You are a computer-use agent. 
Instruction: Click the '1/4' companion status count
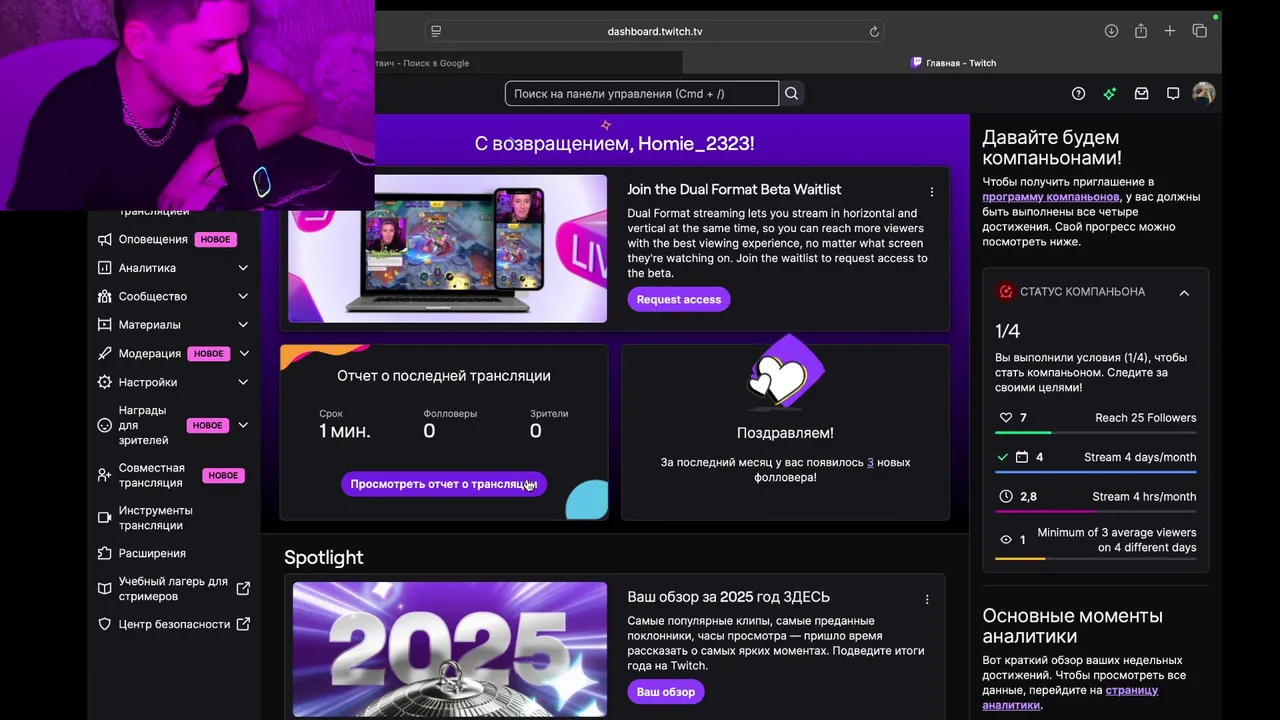[x=1007, y=331]
